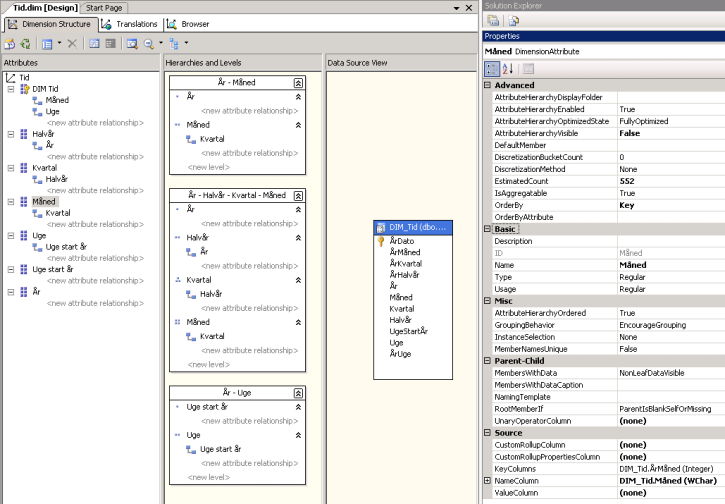
Task: Click the Halvår attribute grid icon
Action: [24, 134]
